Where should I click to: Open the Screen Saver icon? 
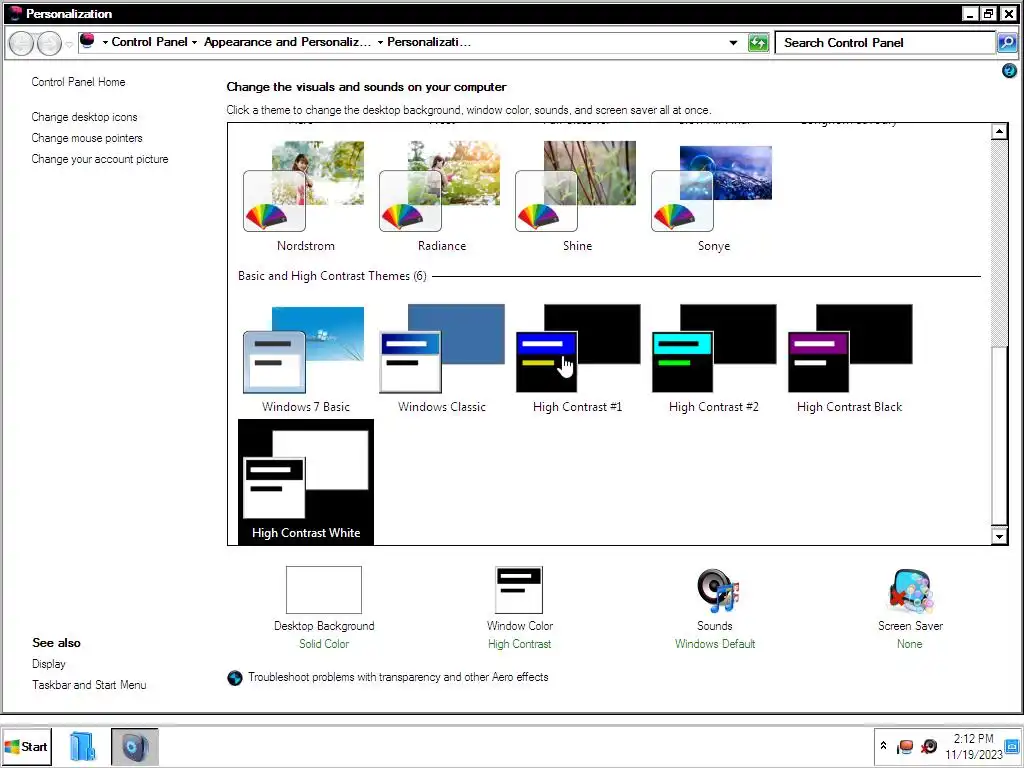[910, 590]
